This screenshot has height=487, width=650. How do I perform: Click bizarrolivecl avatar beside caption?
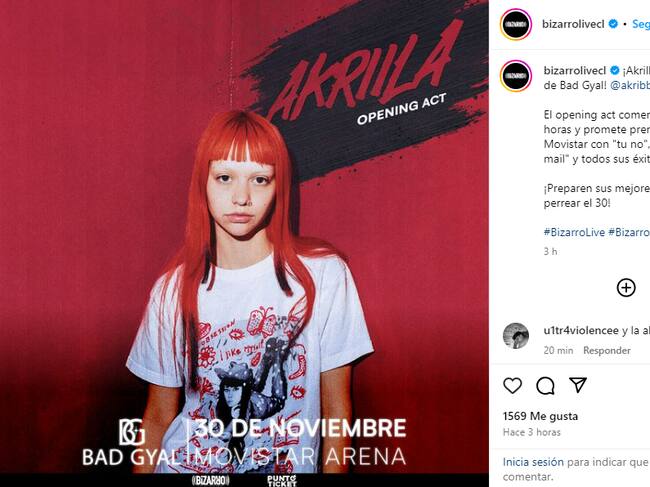[516, 76]
